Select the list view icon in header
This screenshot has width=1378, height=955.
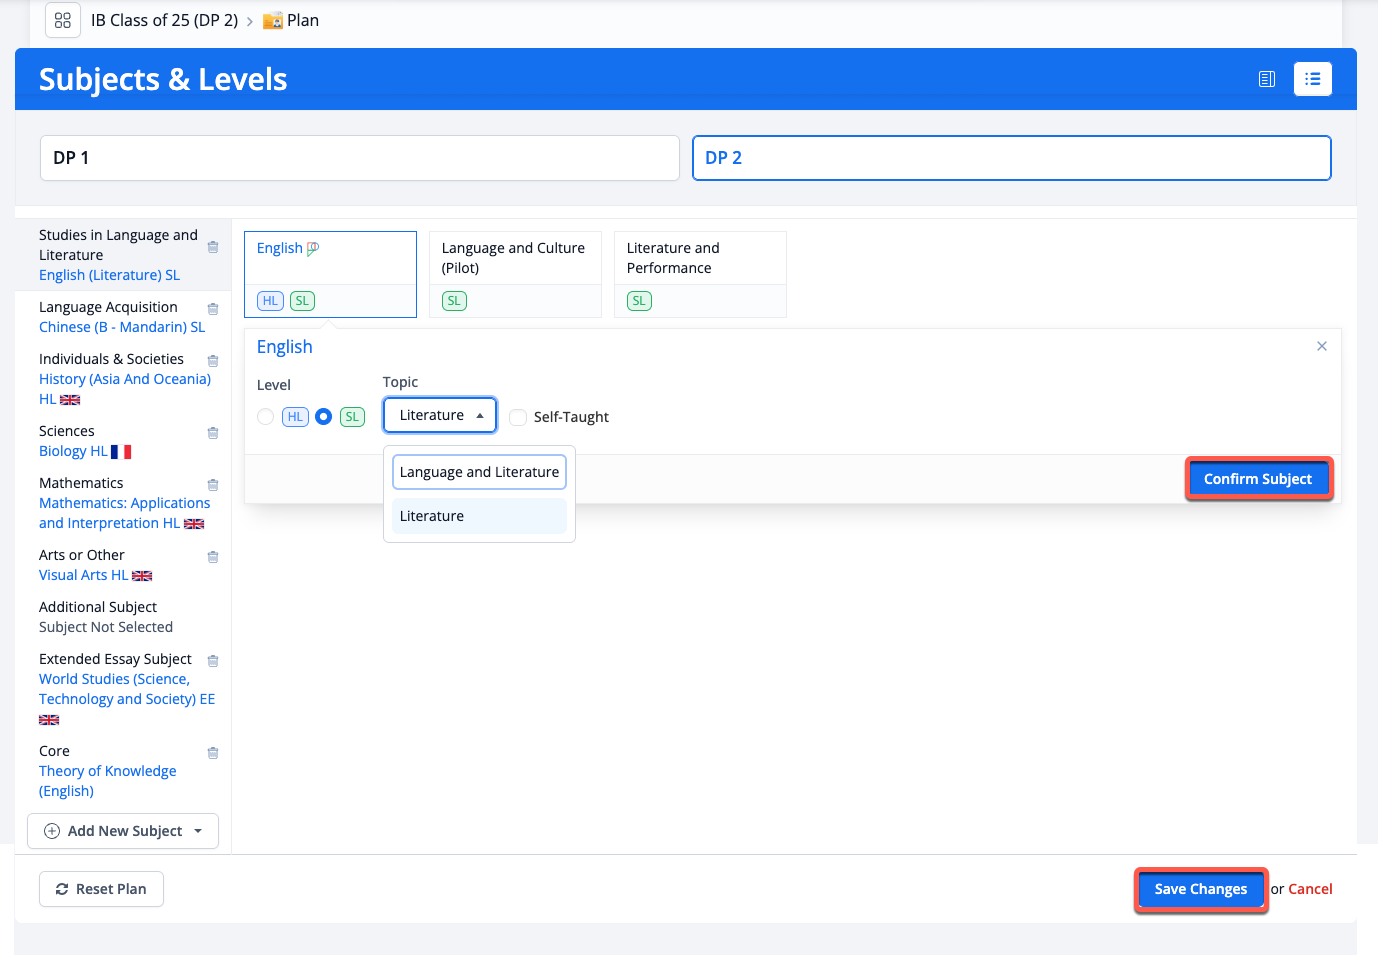1312,79
